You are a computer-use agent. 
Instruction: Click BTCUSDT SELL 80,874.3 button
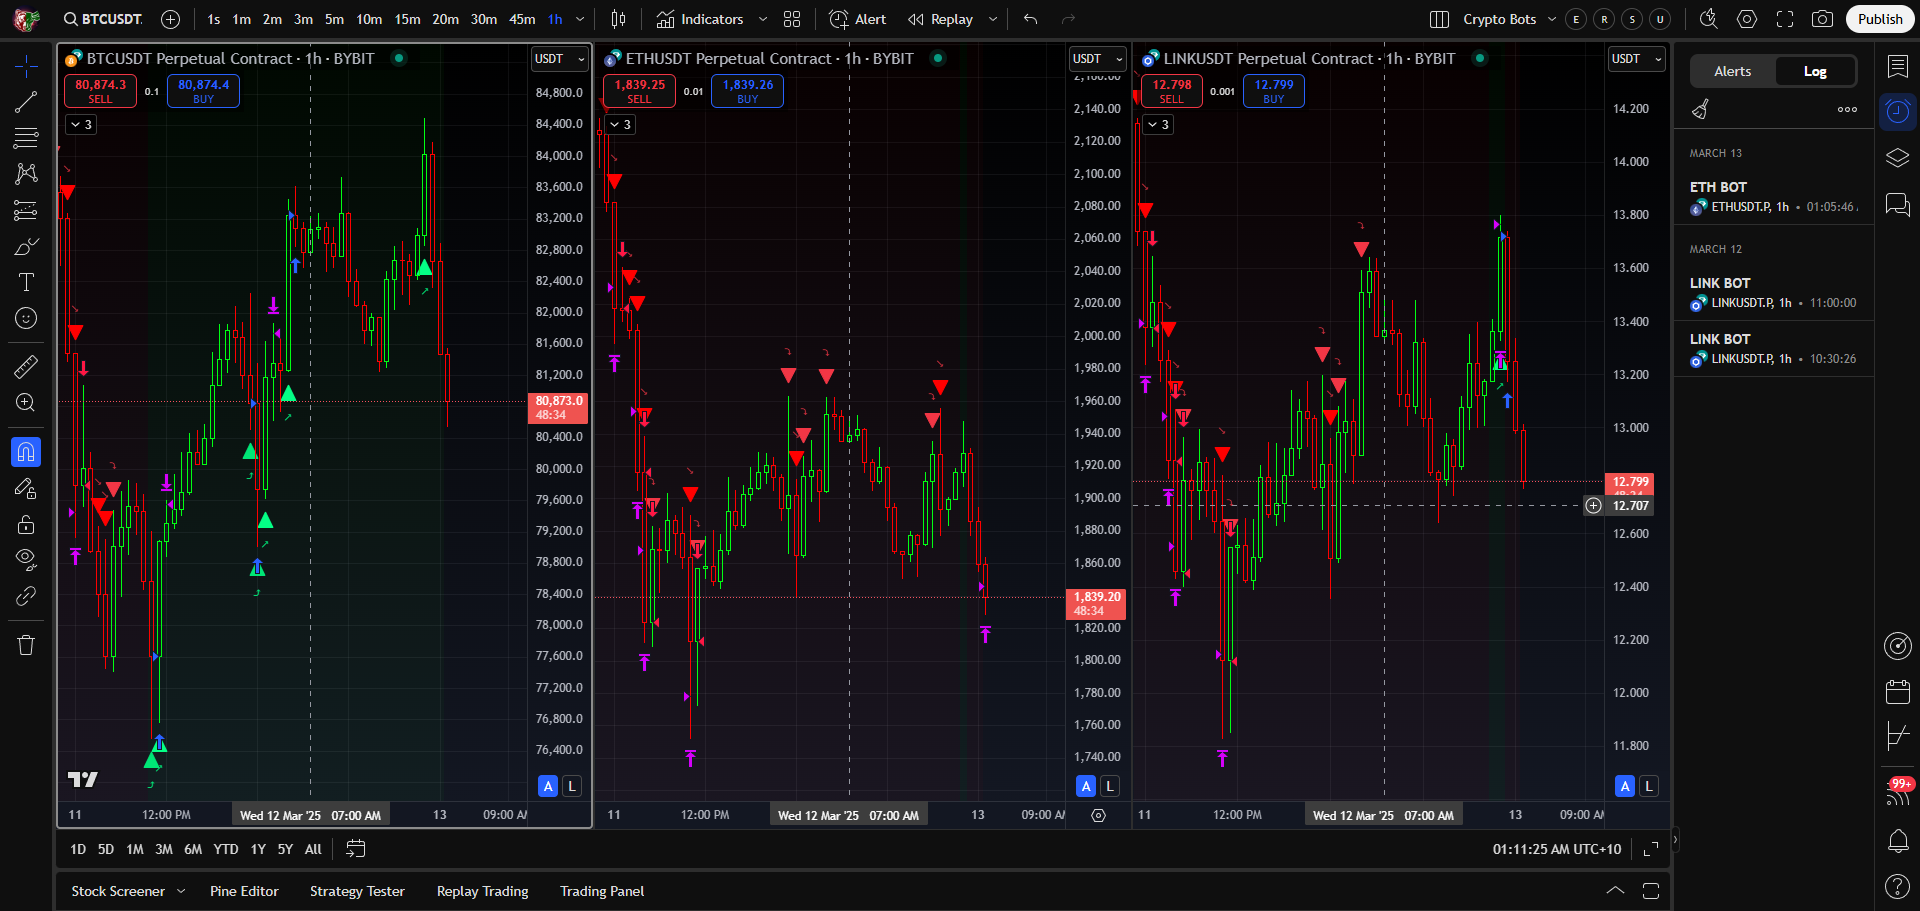pos(101,91)
